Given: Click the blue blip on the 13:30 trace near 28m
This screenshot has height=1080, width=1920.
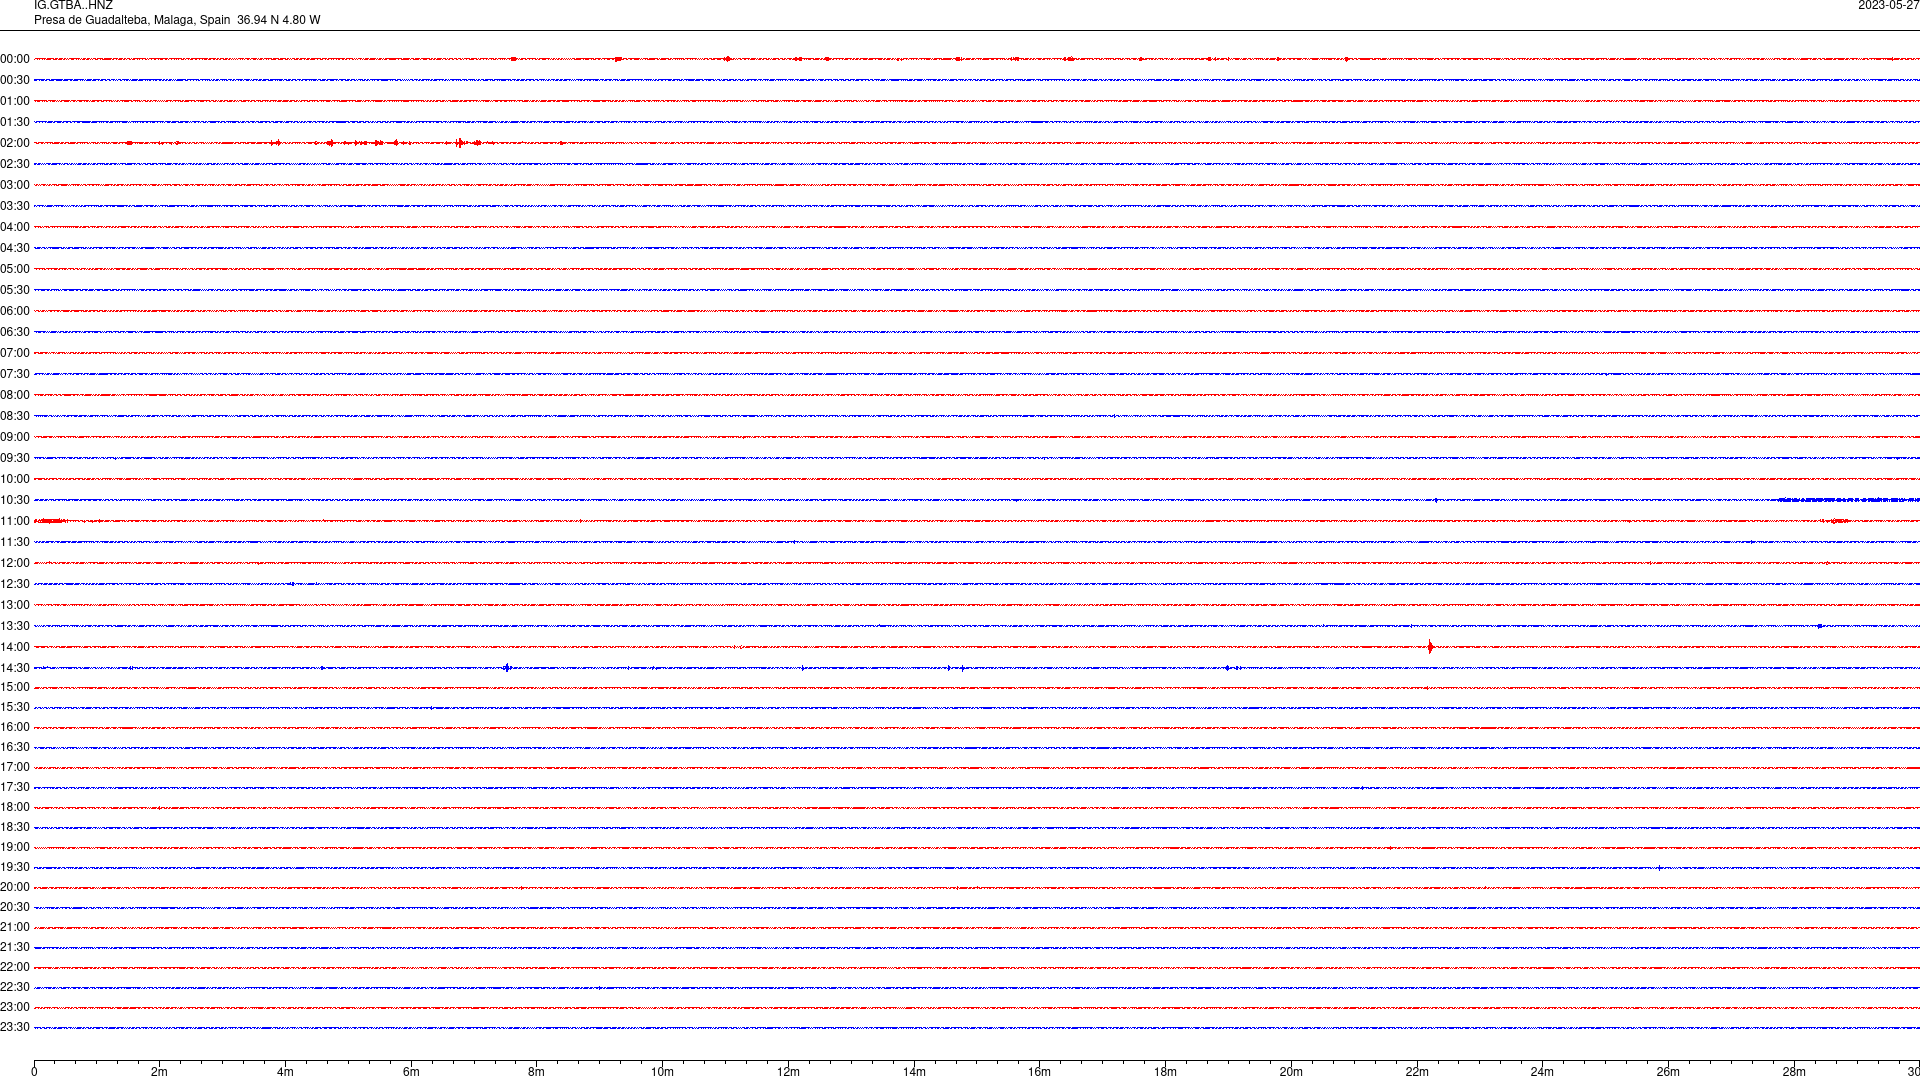Looking at the screenshot, I should point(1820,626).
